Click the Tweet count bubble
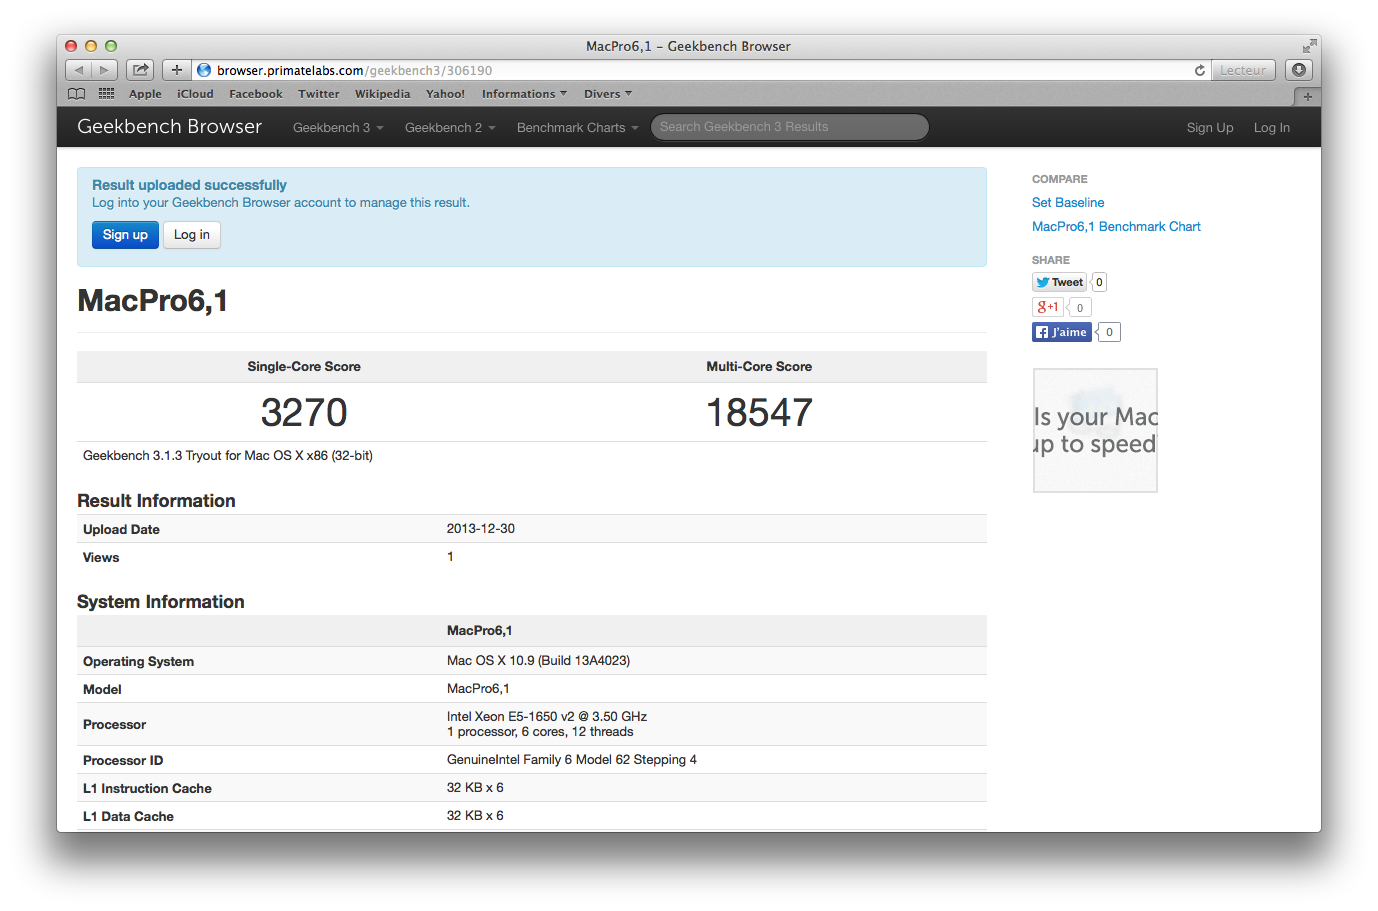Screen dimensions: 1378x911 pos(1099,282)
